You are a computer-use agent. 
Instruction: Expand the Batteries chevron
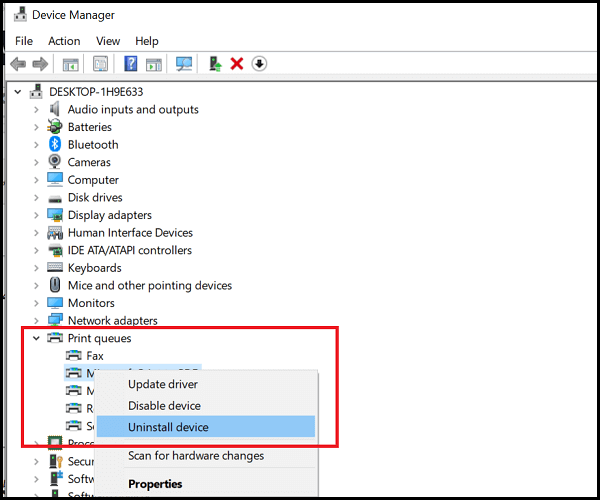[x=36, y=127]
